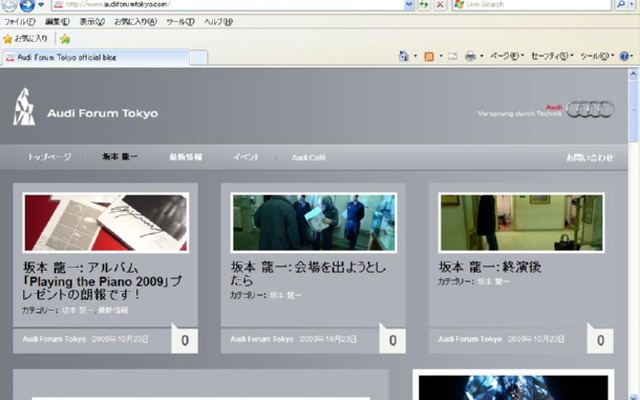This screenshot has height=400, width=640.
Task: Click the refresh page icon
Action: coord(424,4)
